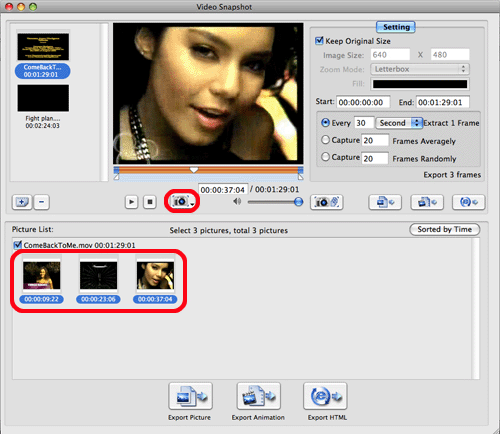
Task: Stop the video playback
Action: point(150,202)
